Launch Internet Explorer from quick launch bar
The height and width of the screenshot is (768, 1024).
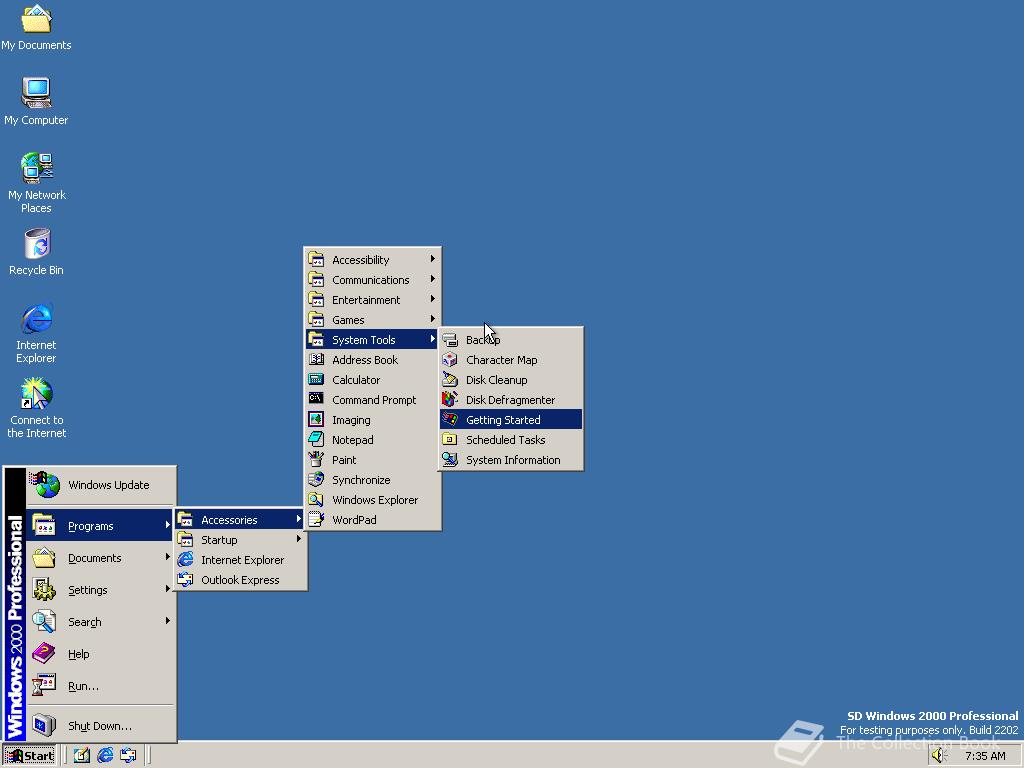(104, 756)
